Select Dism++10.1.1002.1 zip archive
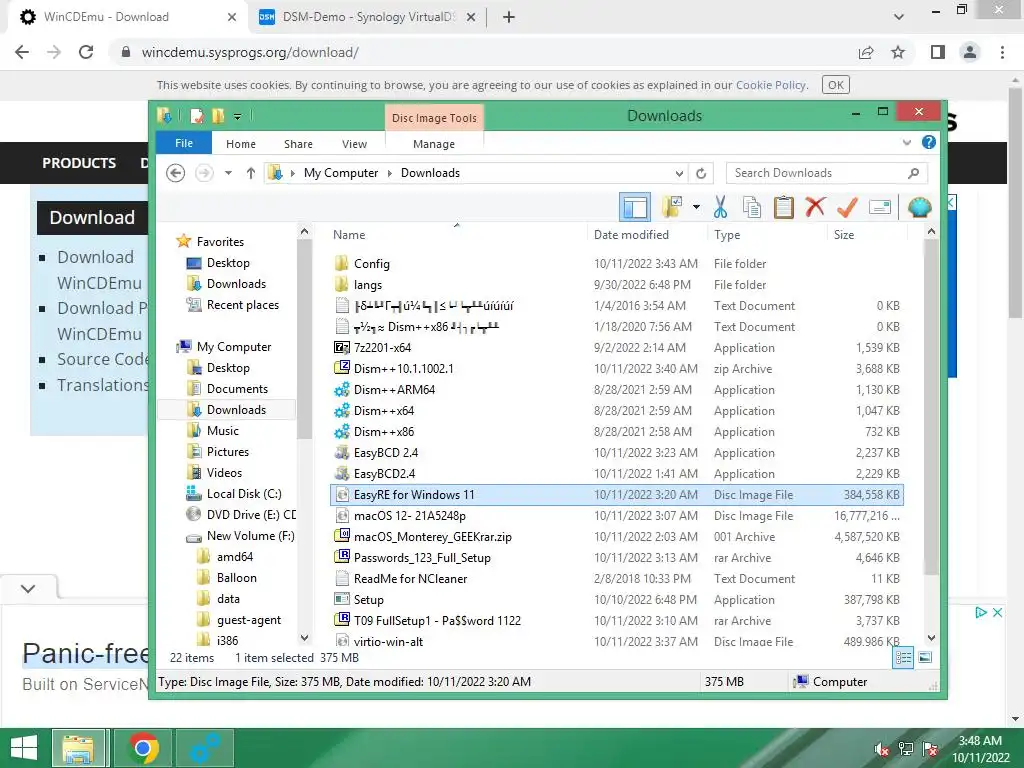Image resolution: width=1024 pixels, height=768 pixels. point(617,368)
